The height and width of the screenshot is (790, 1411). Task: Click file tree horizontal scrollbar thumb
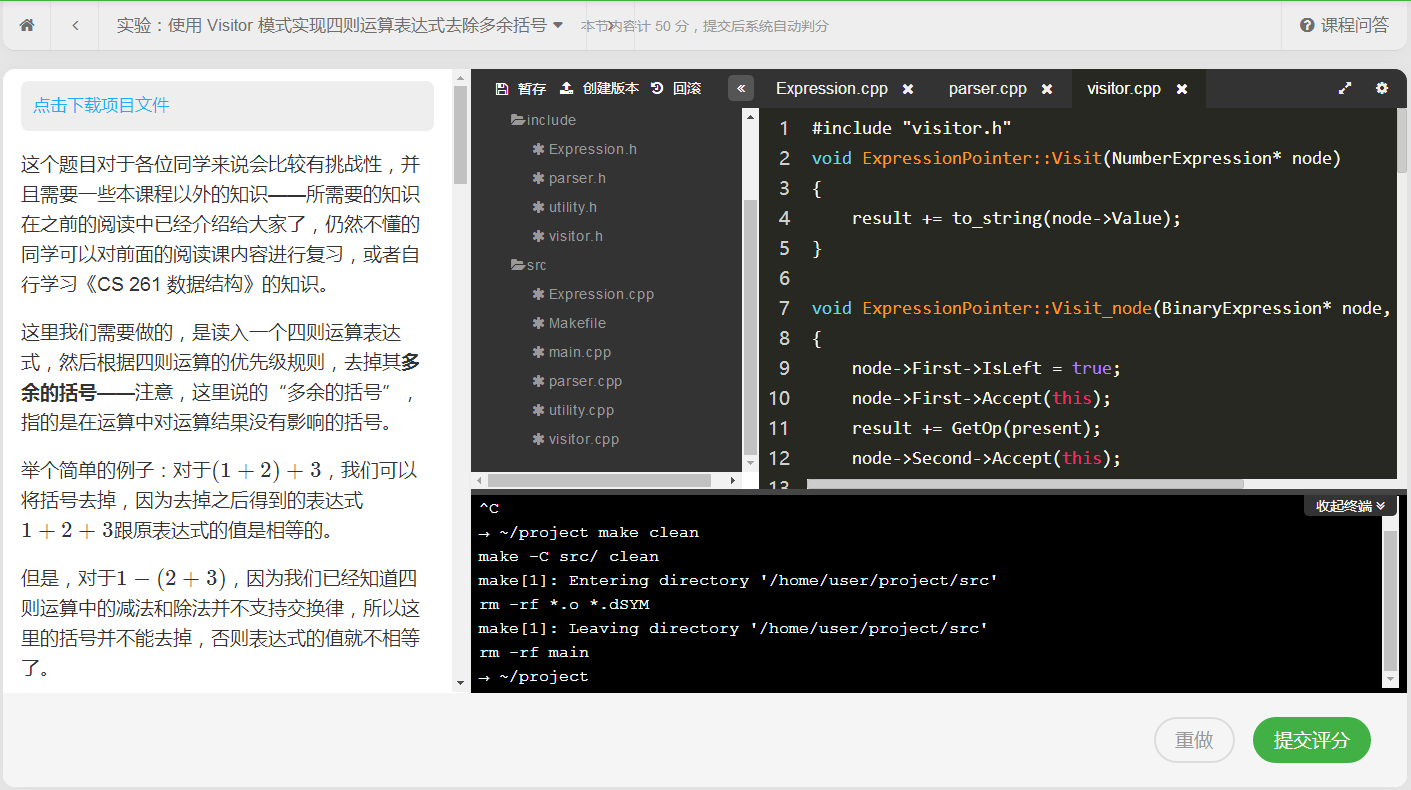click(598, 480)
